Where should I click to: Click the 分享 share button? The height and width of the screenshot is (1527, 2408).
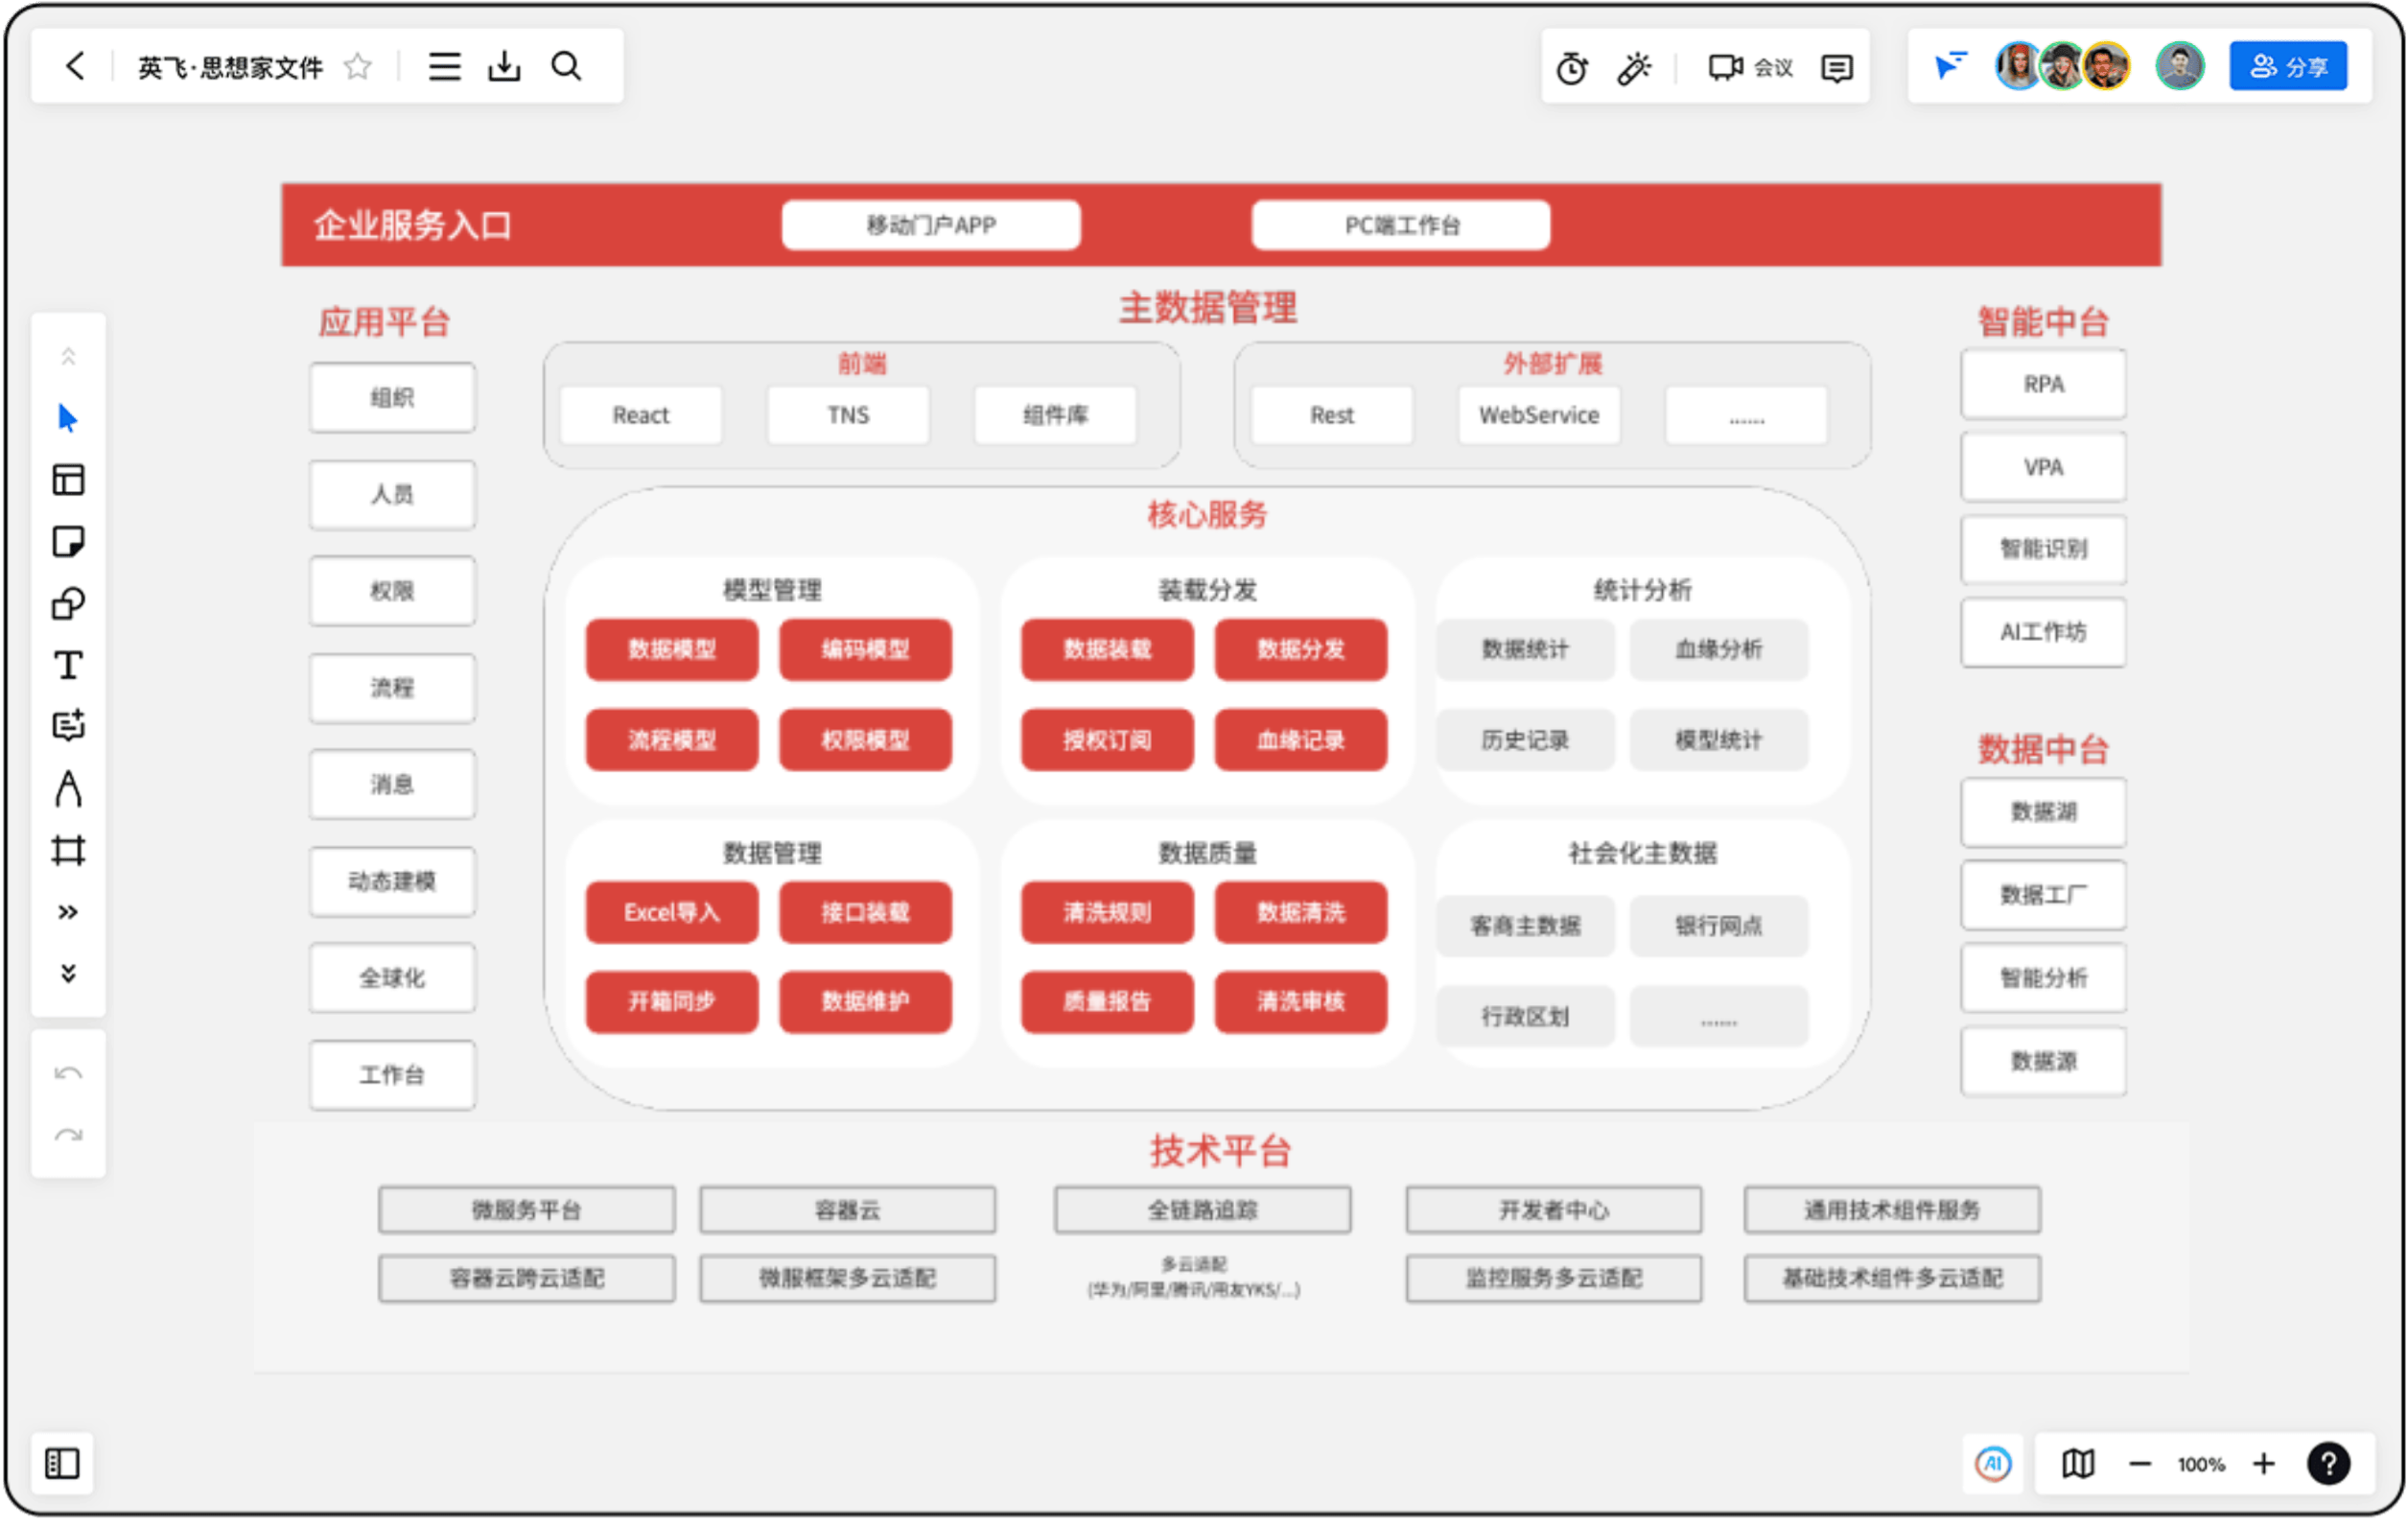[x=2288, y=66]
